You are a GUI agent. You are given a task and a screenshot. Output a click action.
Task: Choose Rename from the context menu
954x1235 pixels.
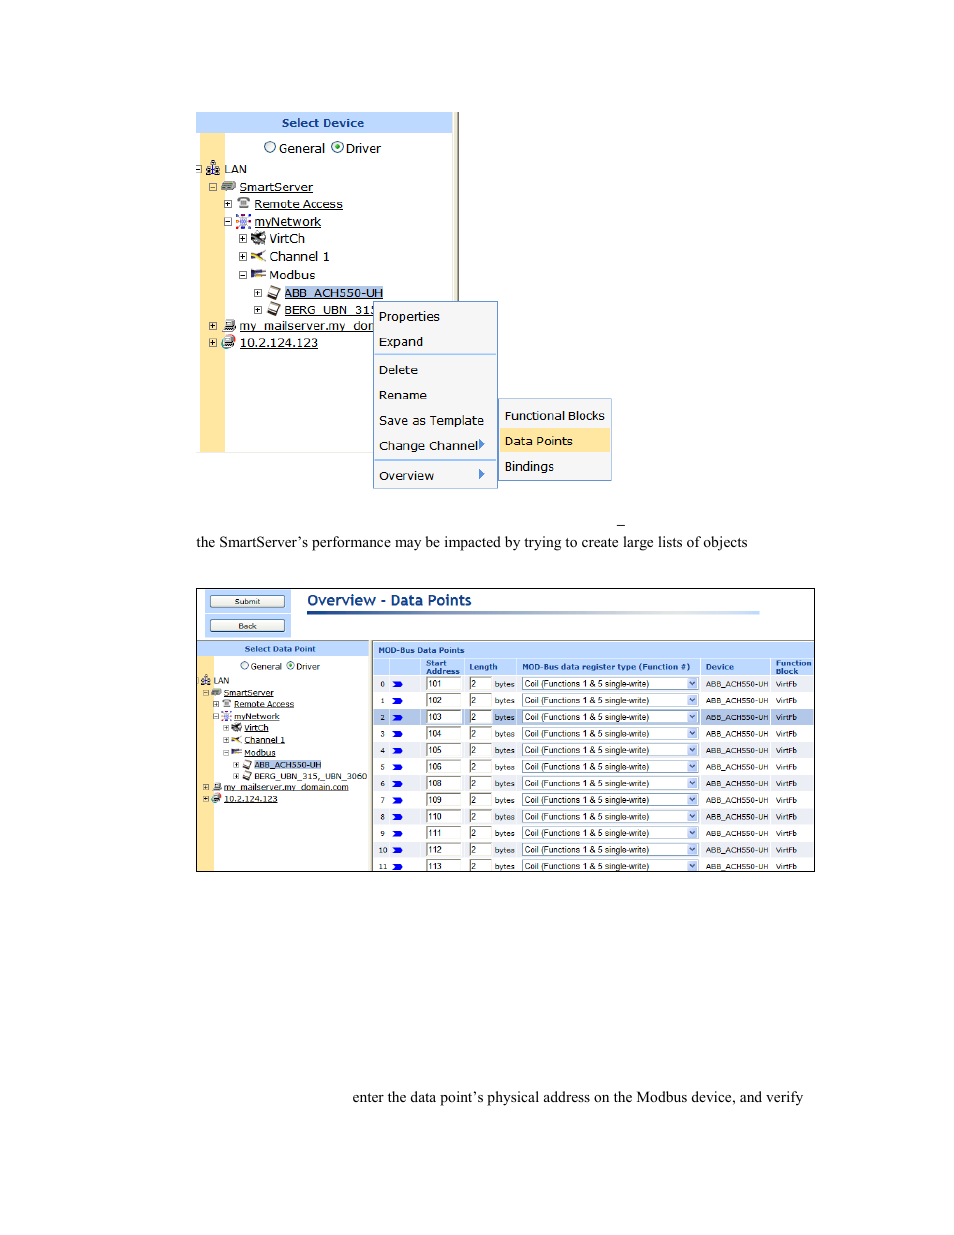coord(402,395)
